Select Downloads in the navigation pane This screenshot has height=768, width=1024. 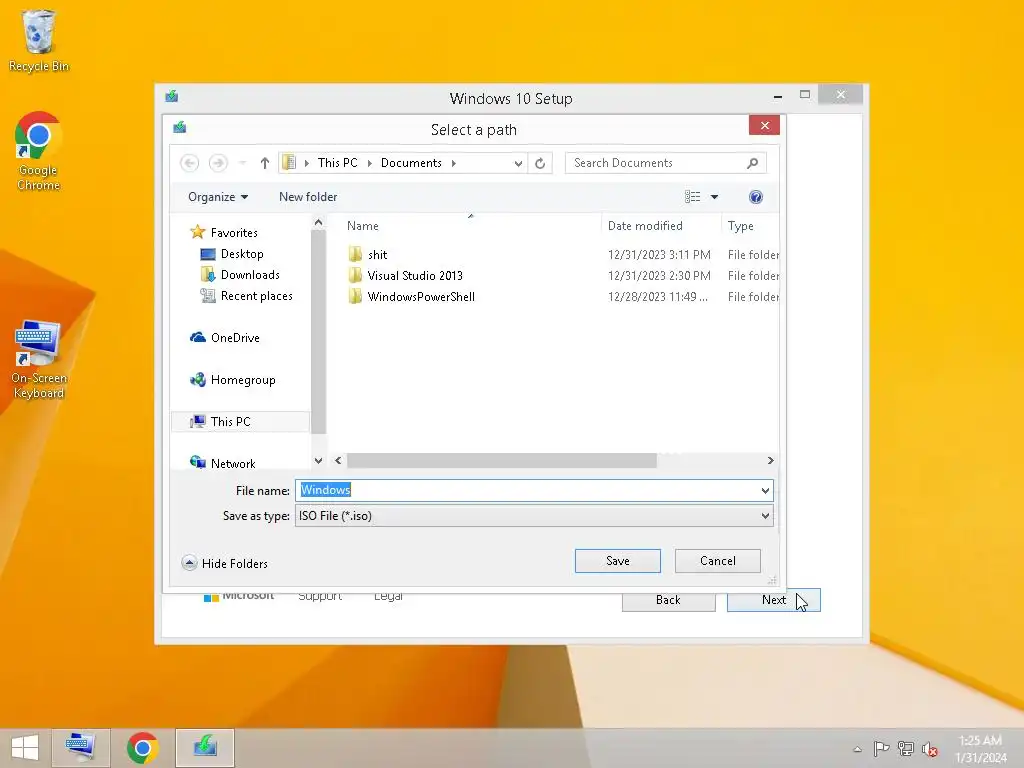pyautogui.click(x=240, y=275)
